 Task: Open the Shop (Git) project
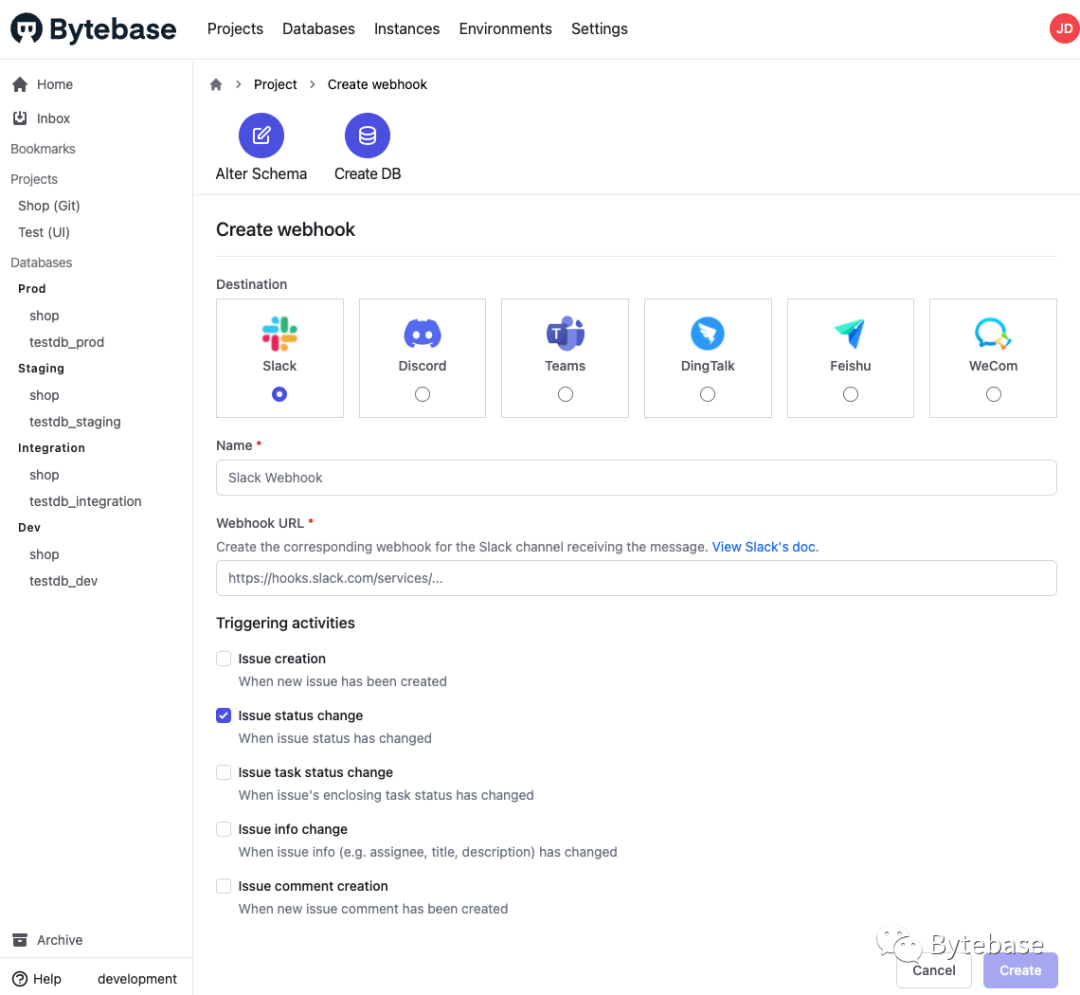(x=49, y=206)
